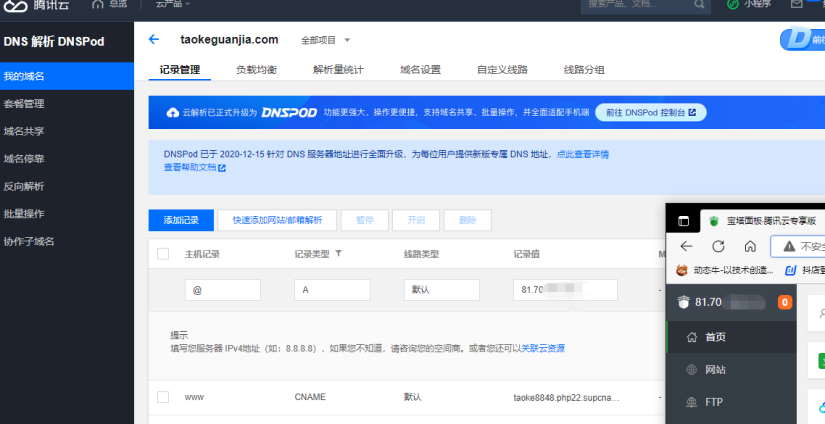The width and height of the screenshot is (825, 424).
Task: Expand the 云产品 dropdown menu
Action: pos(173,4)
